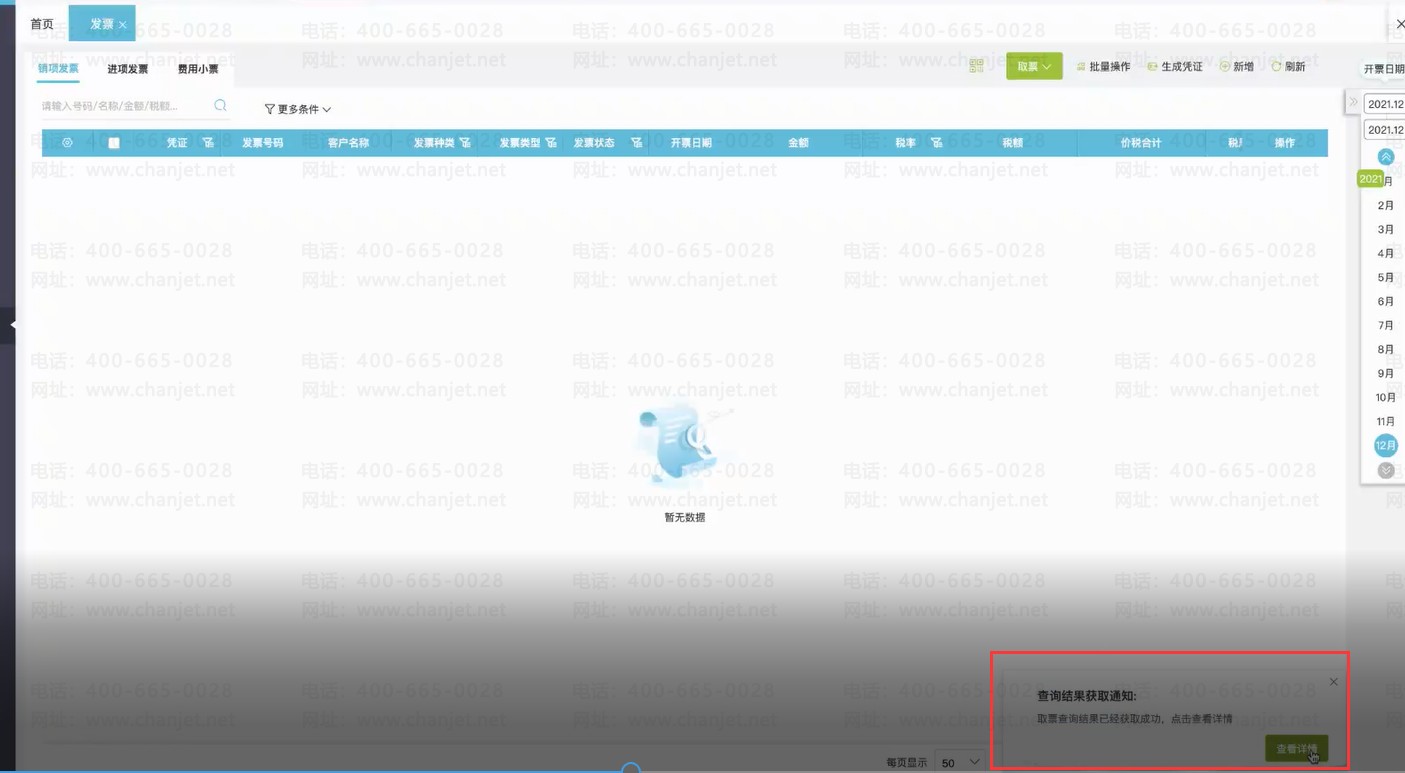The image size is (1405, 773).
Task: Click the 操作 column header
Action: (1284, 143)
